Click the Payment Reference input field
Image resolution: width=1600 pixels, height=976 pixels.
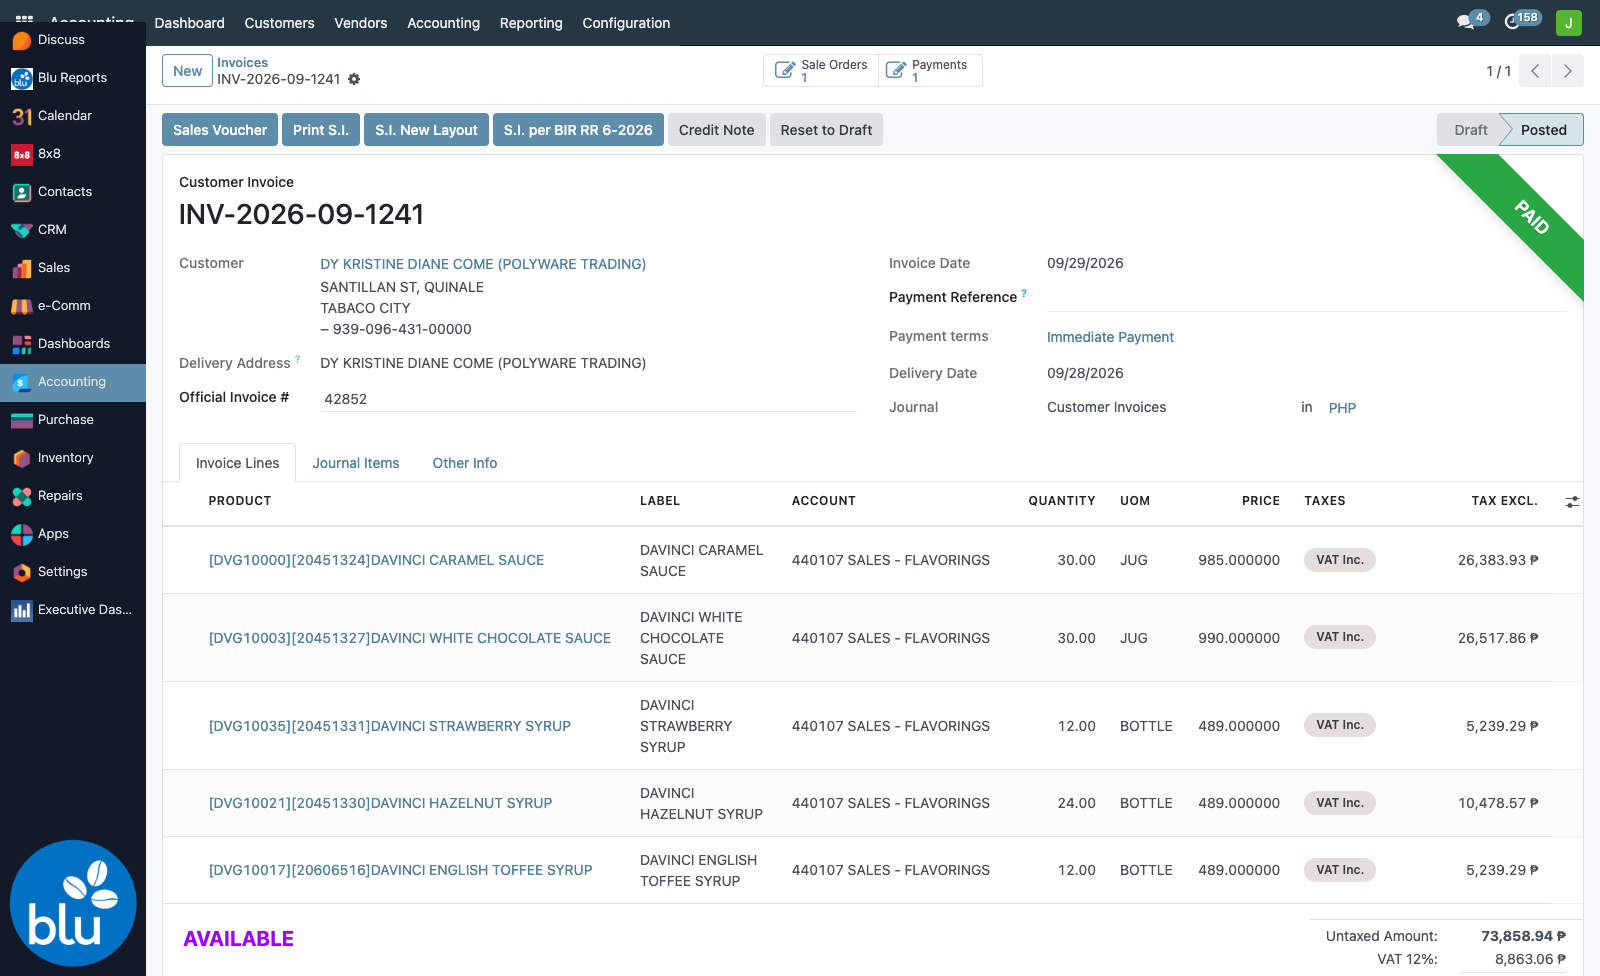[x=1306, y=297]
